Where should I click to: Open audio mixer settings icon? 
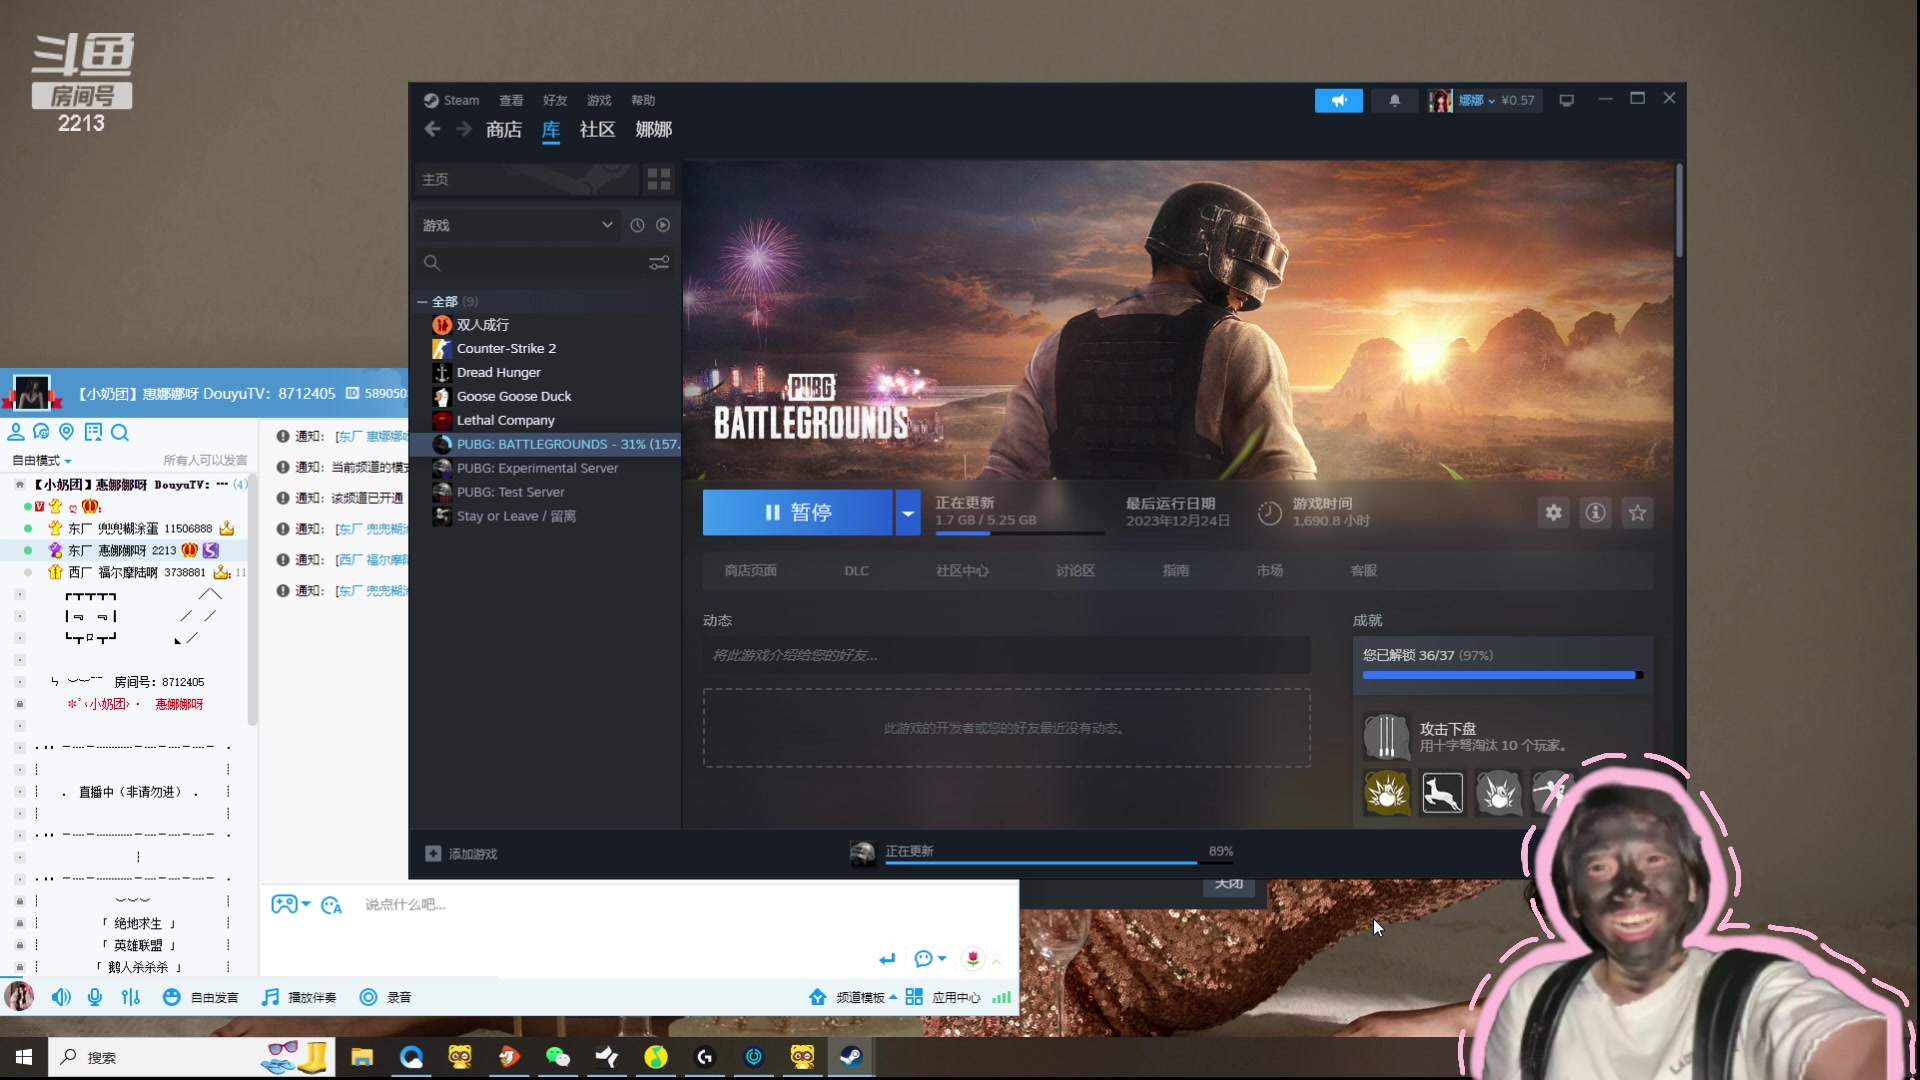point(131,997)
